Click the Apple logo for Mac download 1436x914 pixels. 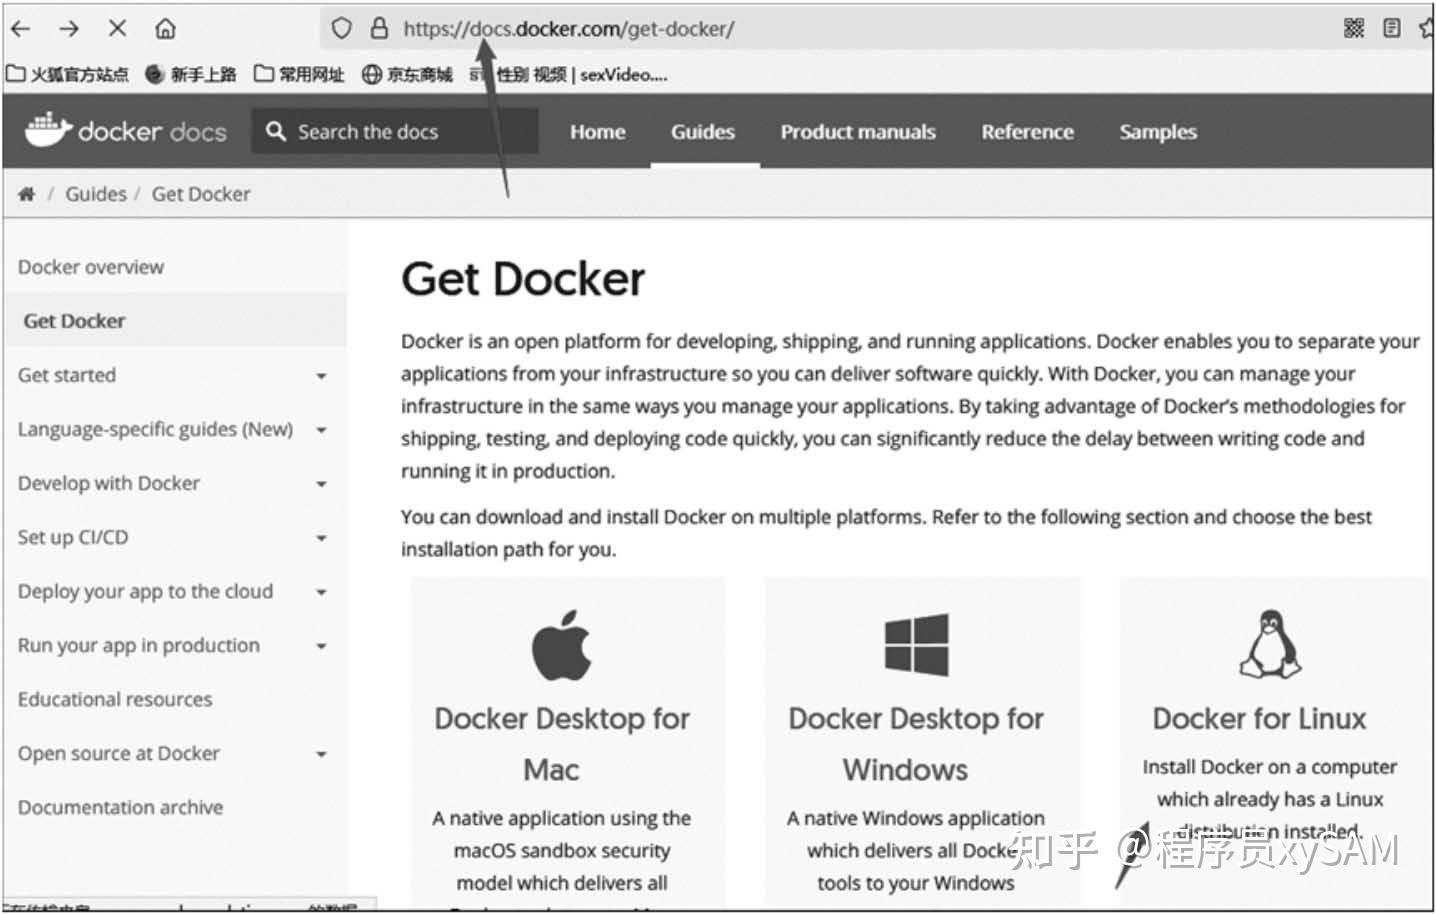tap(561, 645)
